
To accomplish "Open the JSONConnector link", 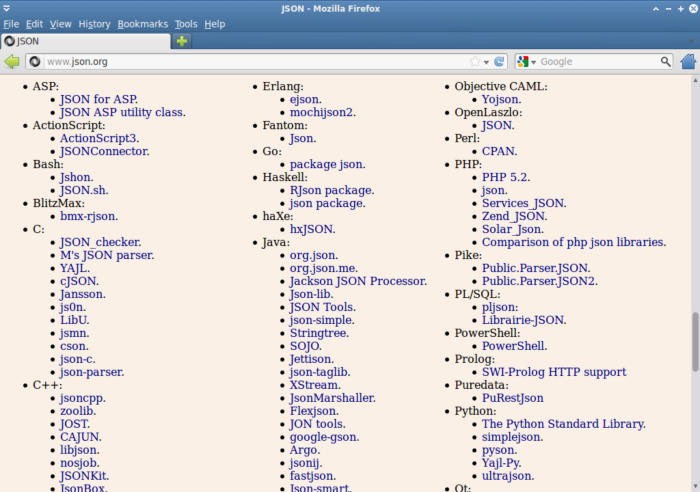I will pyautogui.click(x=104, y=151).
